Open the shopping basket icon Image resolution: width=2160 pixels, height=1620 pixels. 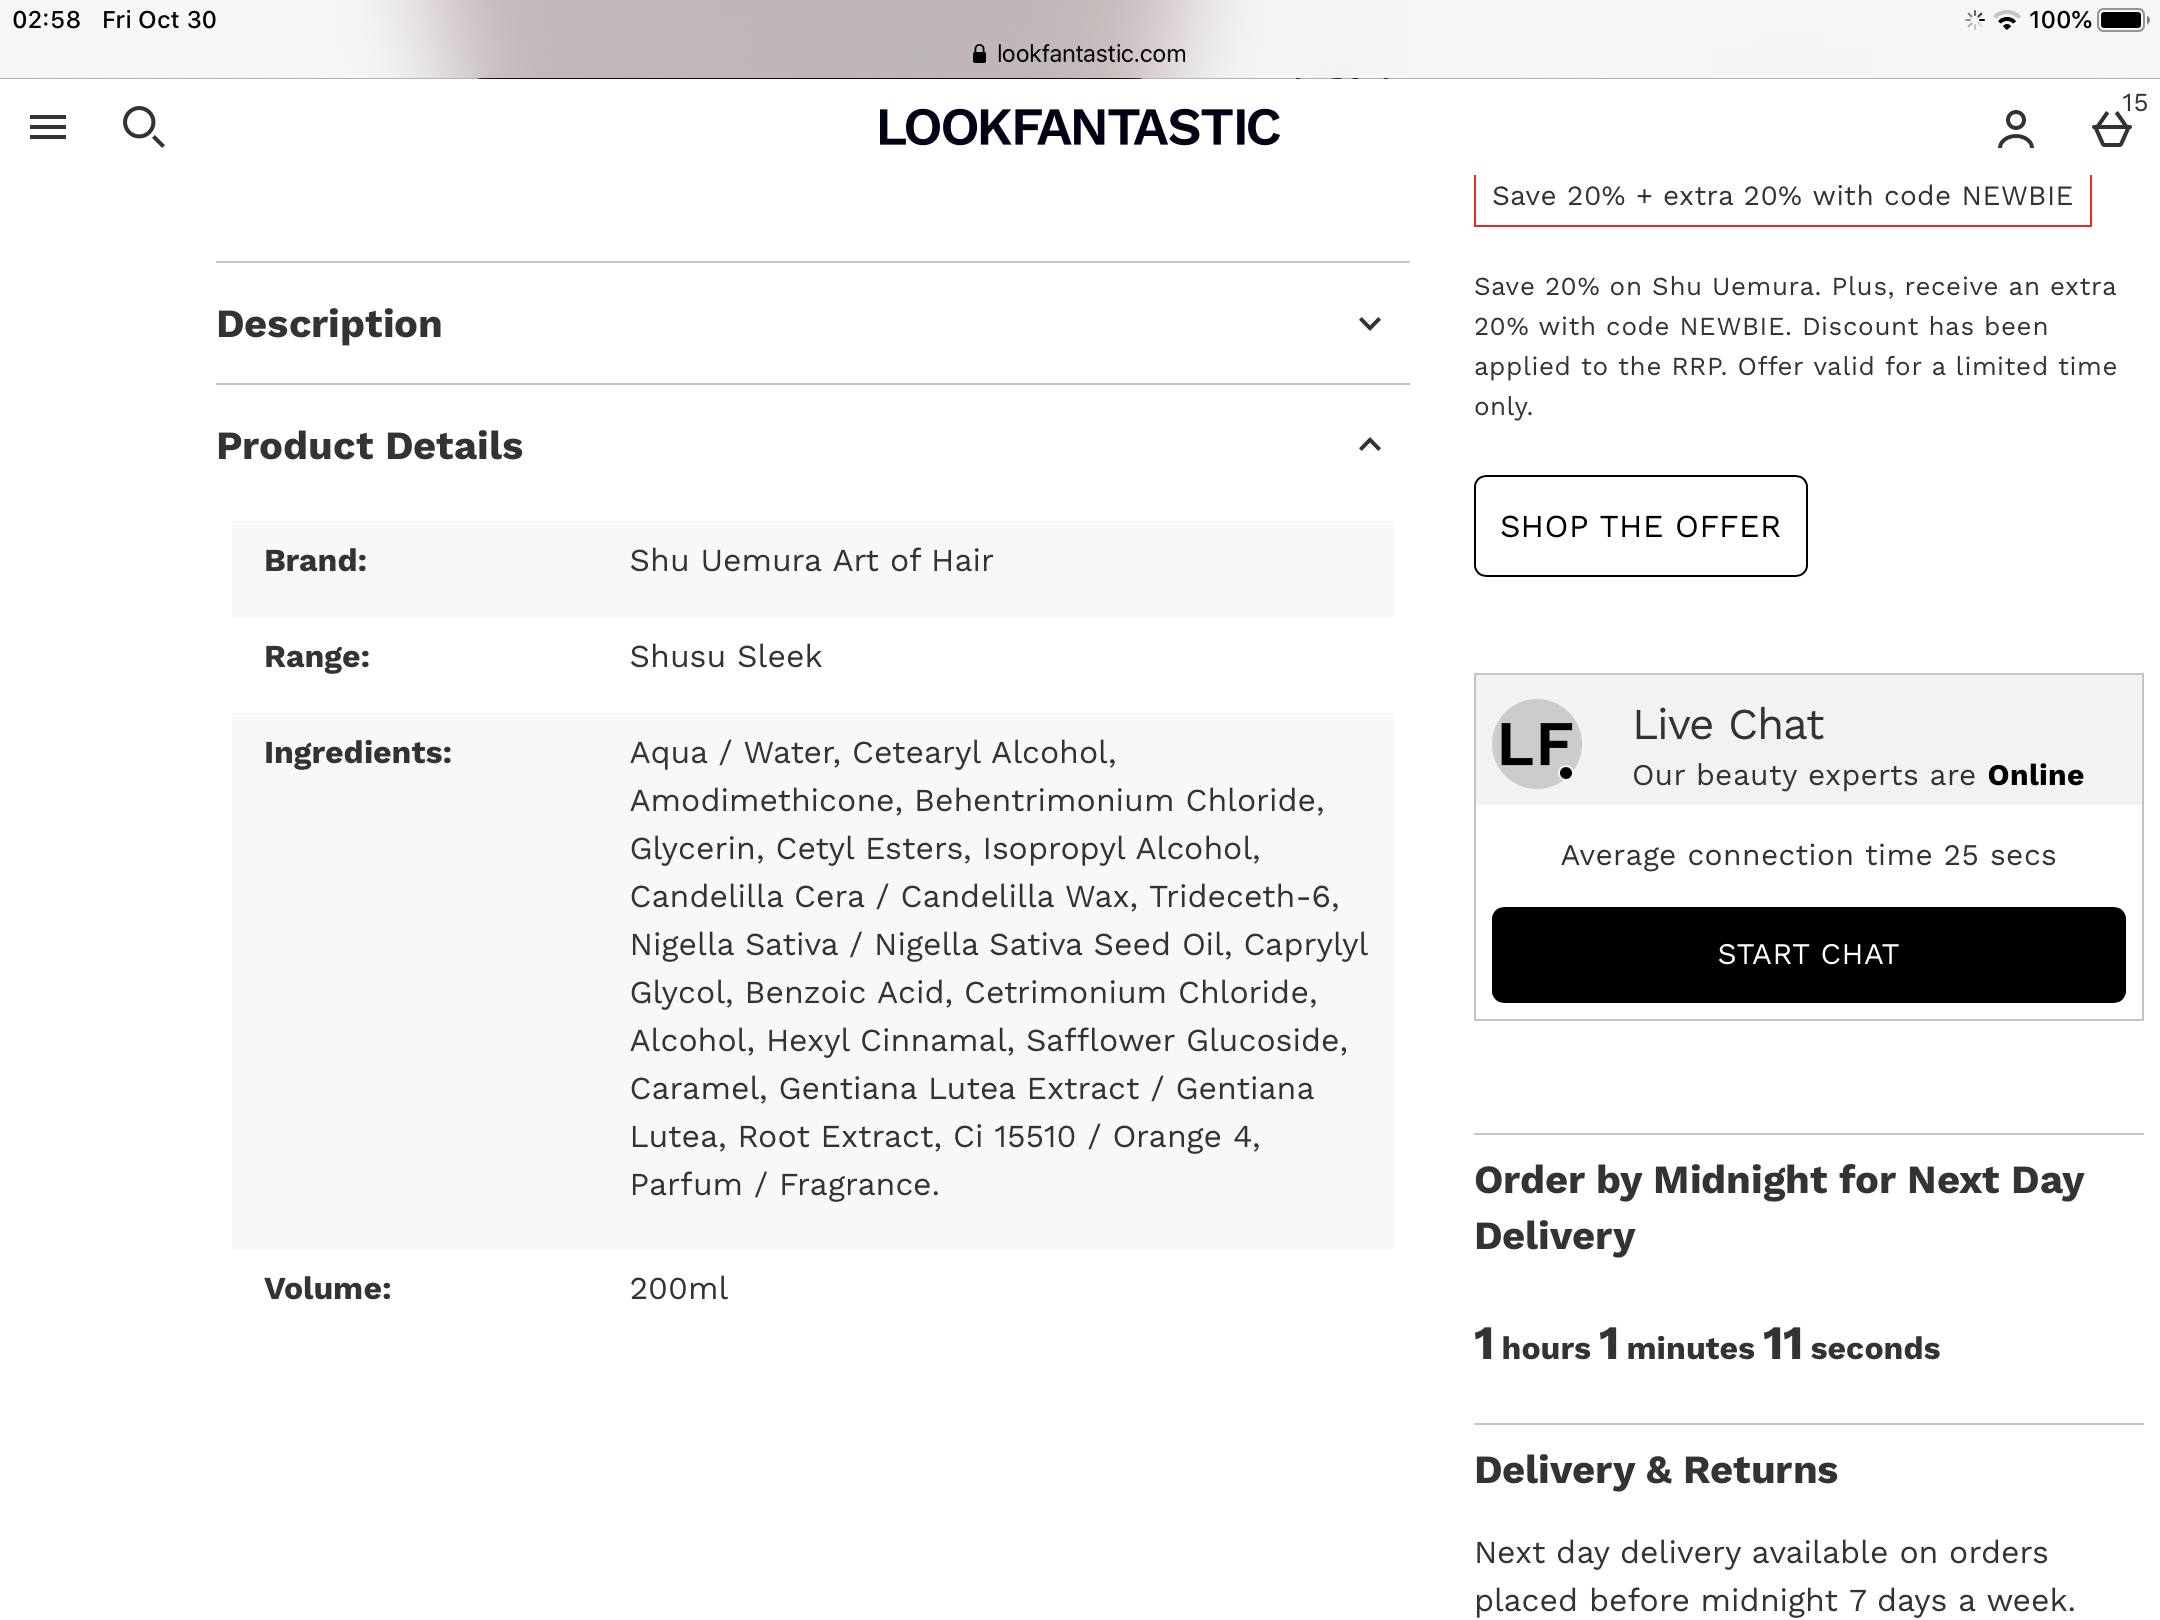coord(2111,131)
